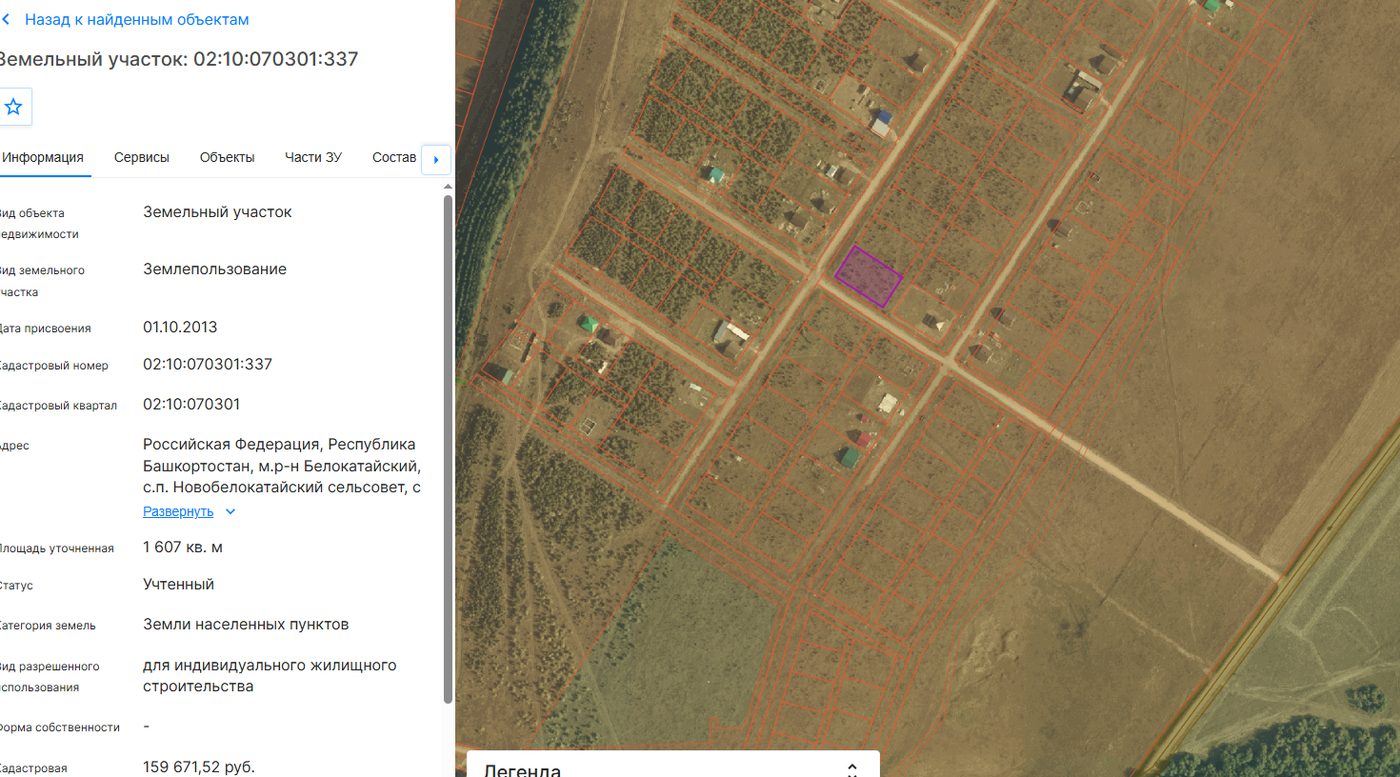
Task: Open 'Назад к найденным объектам' link
Action: pos(137,20)
